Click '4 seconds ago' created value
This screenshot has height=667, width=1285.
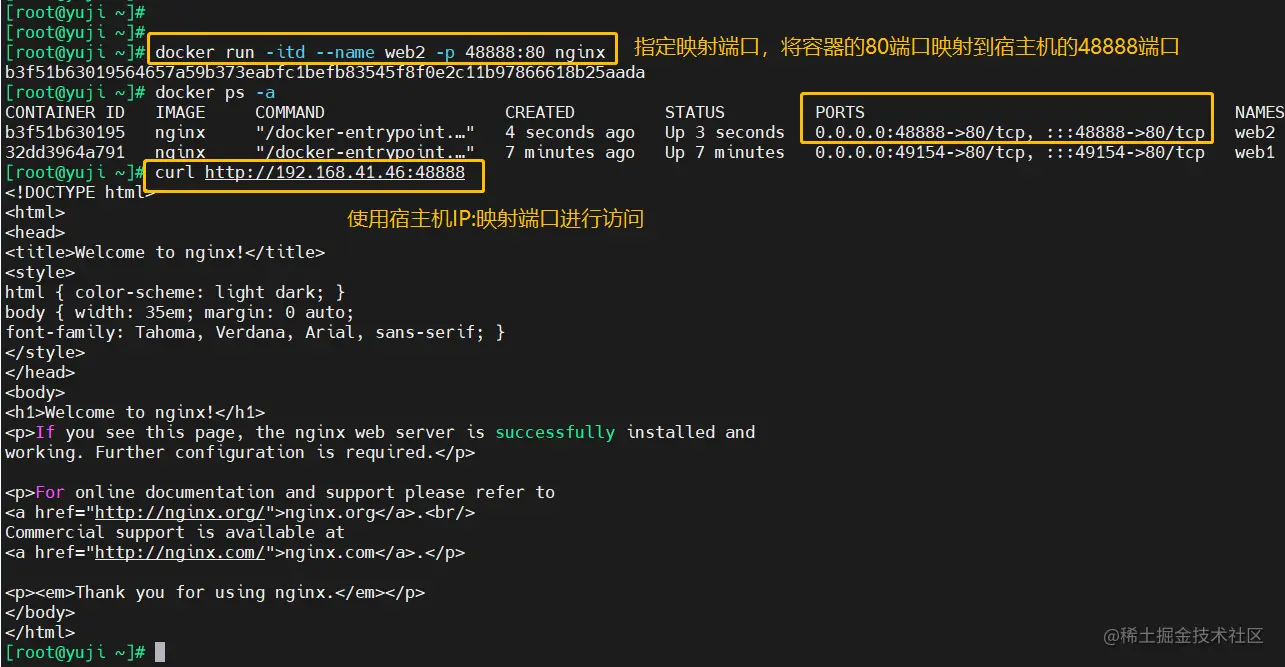(570, 132)
